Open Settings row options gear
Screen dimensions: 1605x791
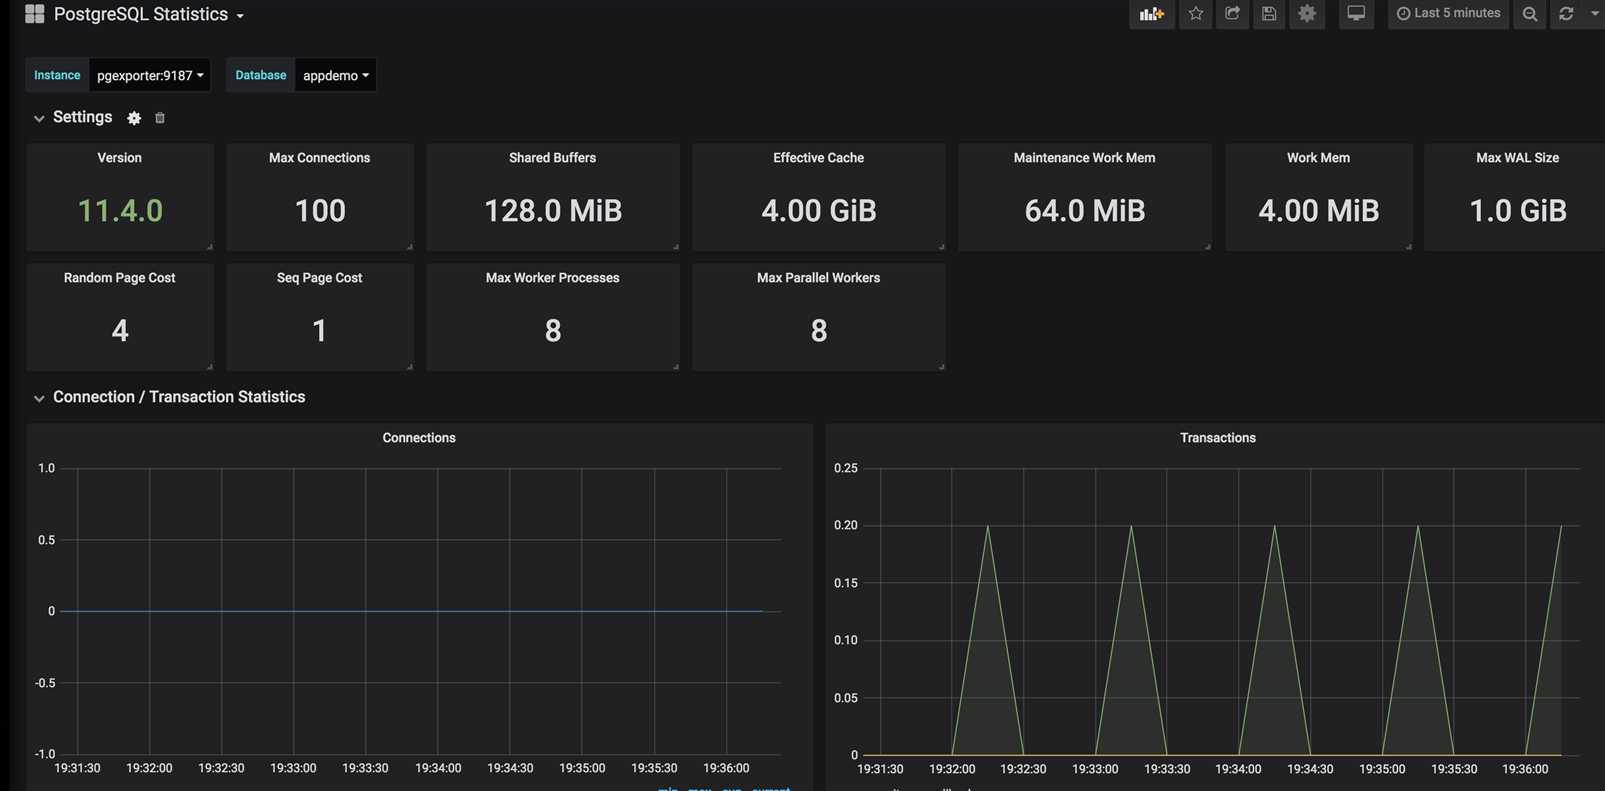pos(134,118)
